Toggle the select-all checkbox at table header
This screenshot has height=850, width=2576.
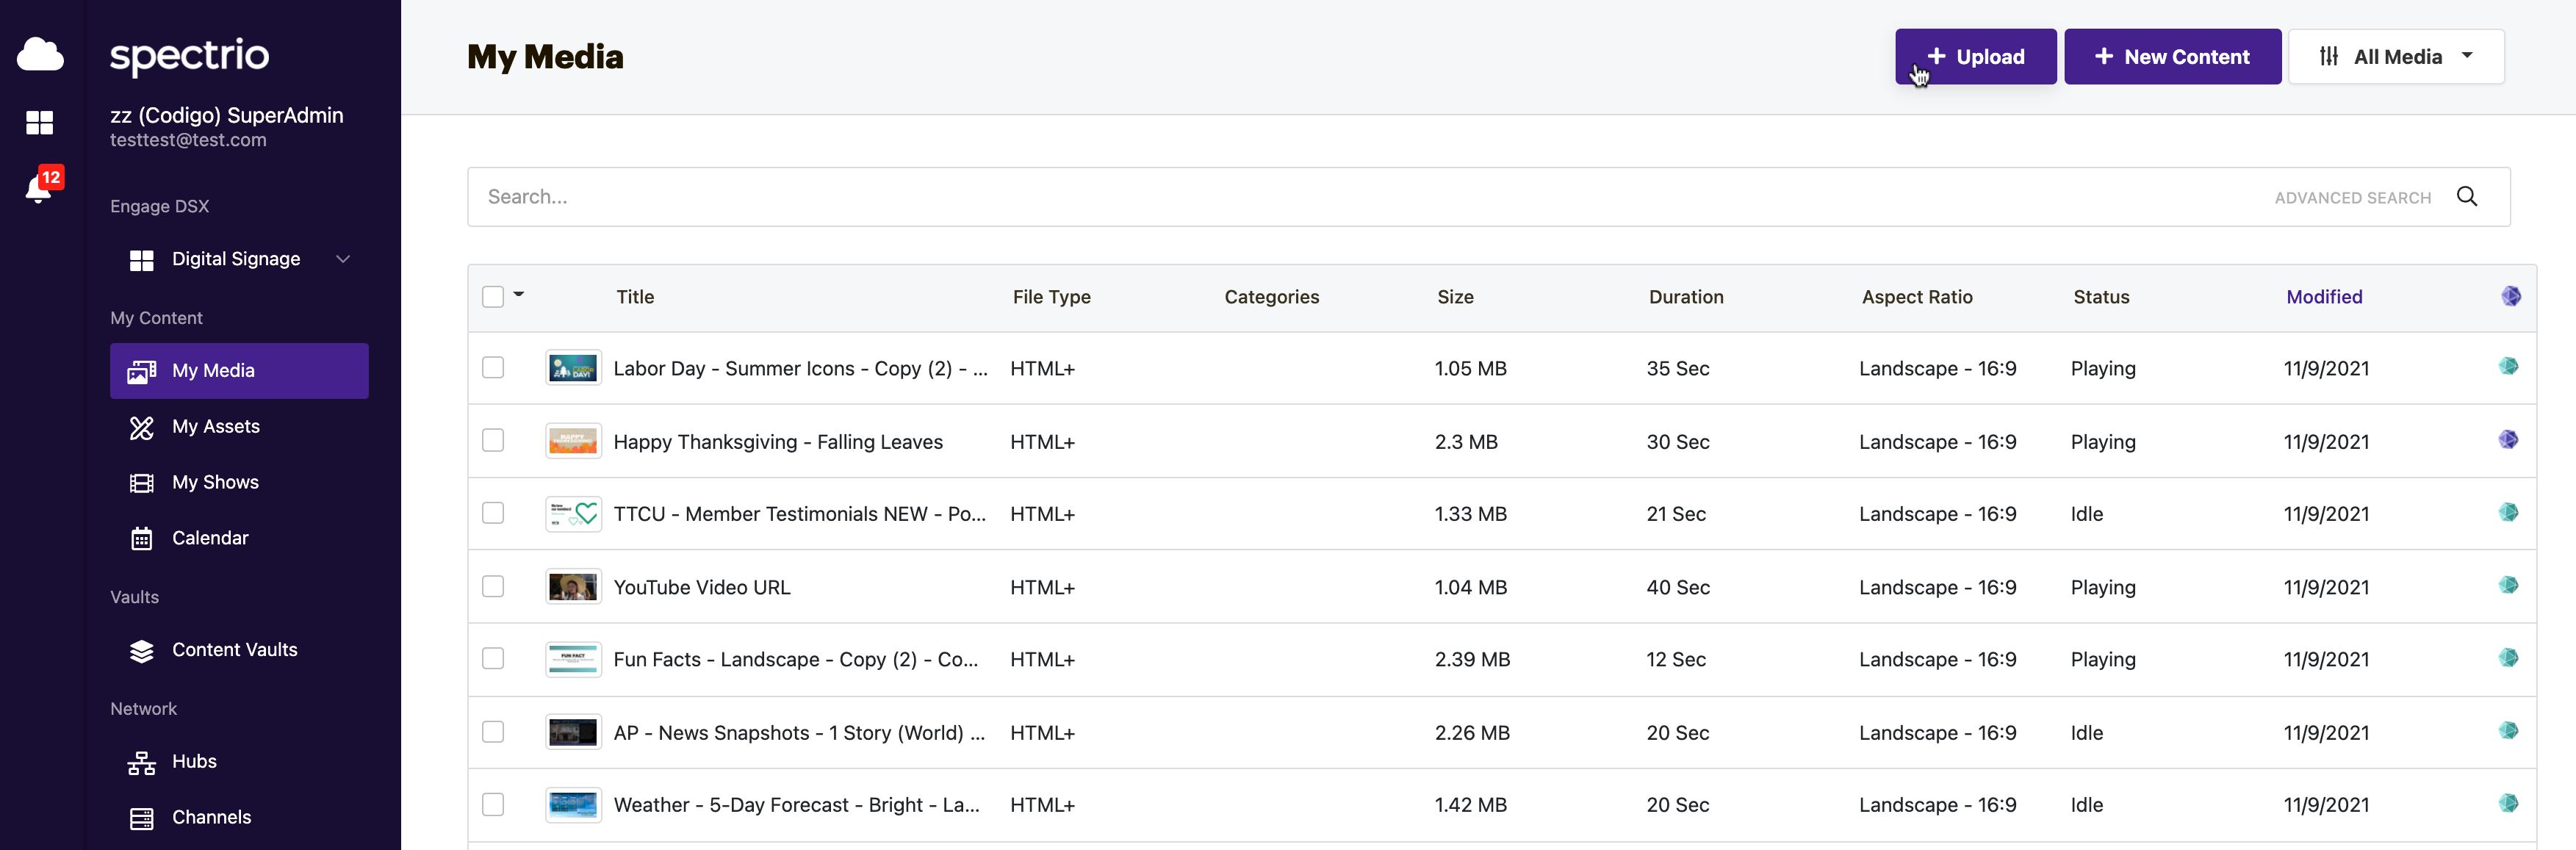[494, 296]
